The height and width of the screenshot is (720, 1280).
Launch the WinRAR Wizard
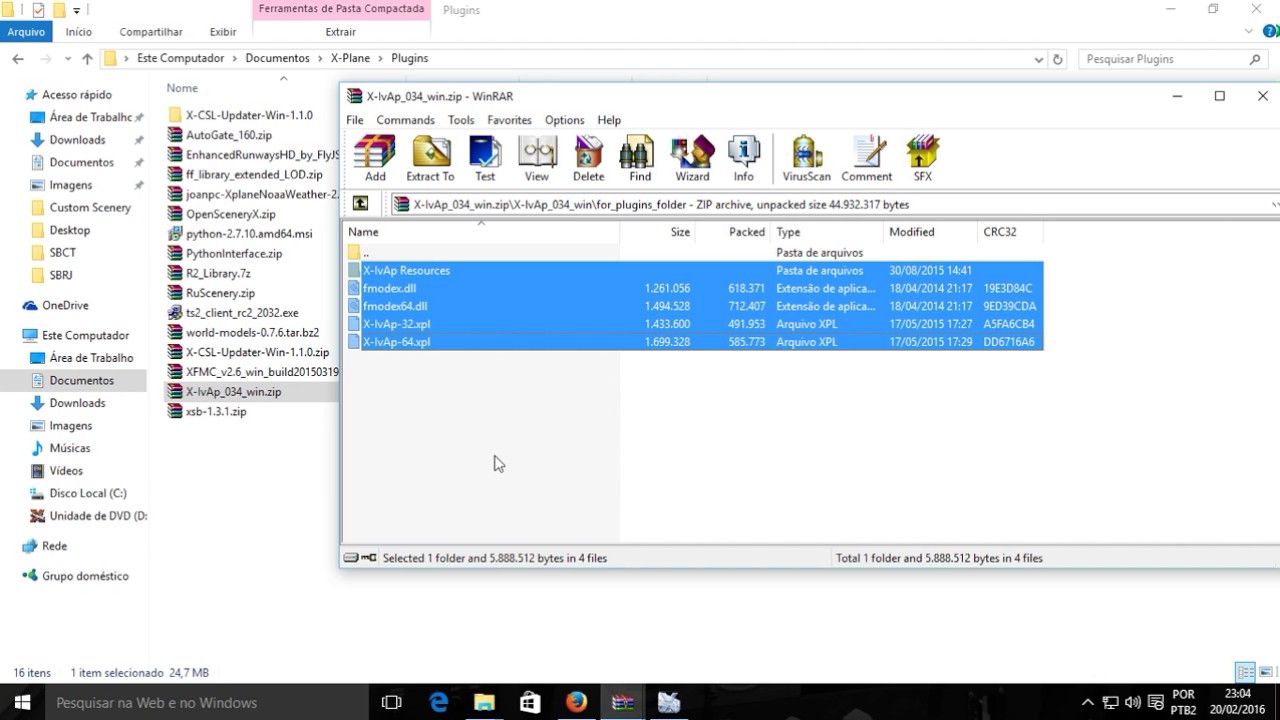(x=692, y=159)
